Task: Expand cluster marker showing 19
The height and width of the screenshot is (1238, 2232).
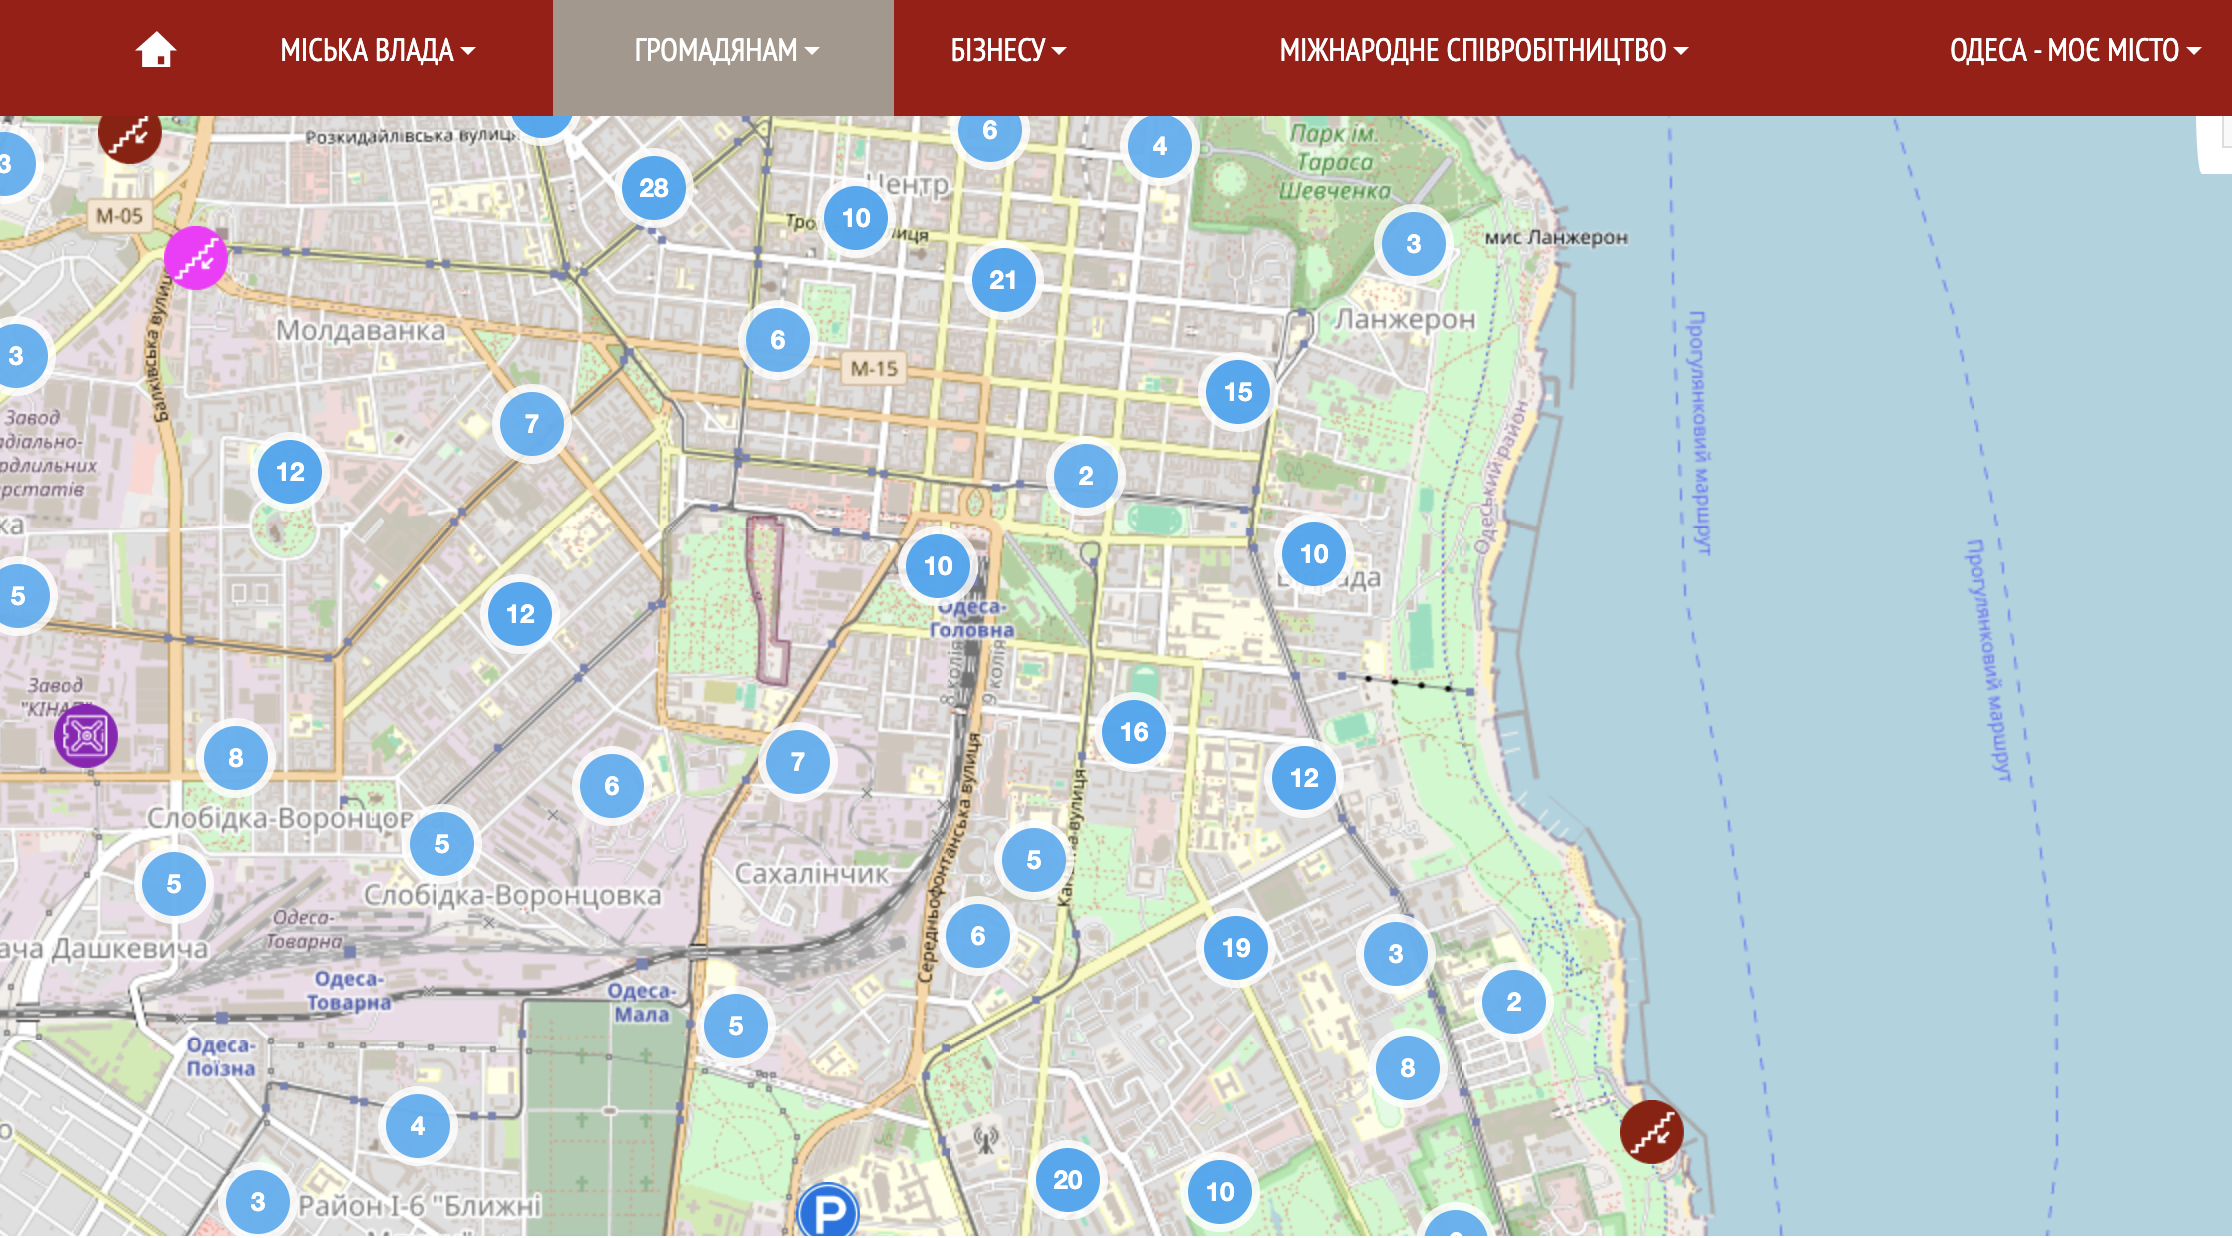Action: point(1235,948)
